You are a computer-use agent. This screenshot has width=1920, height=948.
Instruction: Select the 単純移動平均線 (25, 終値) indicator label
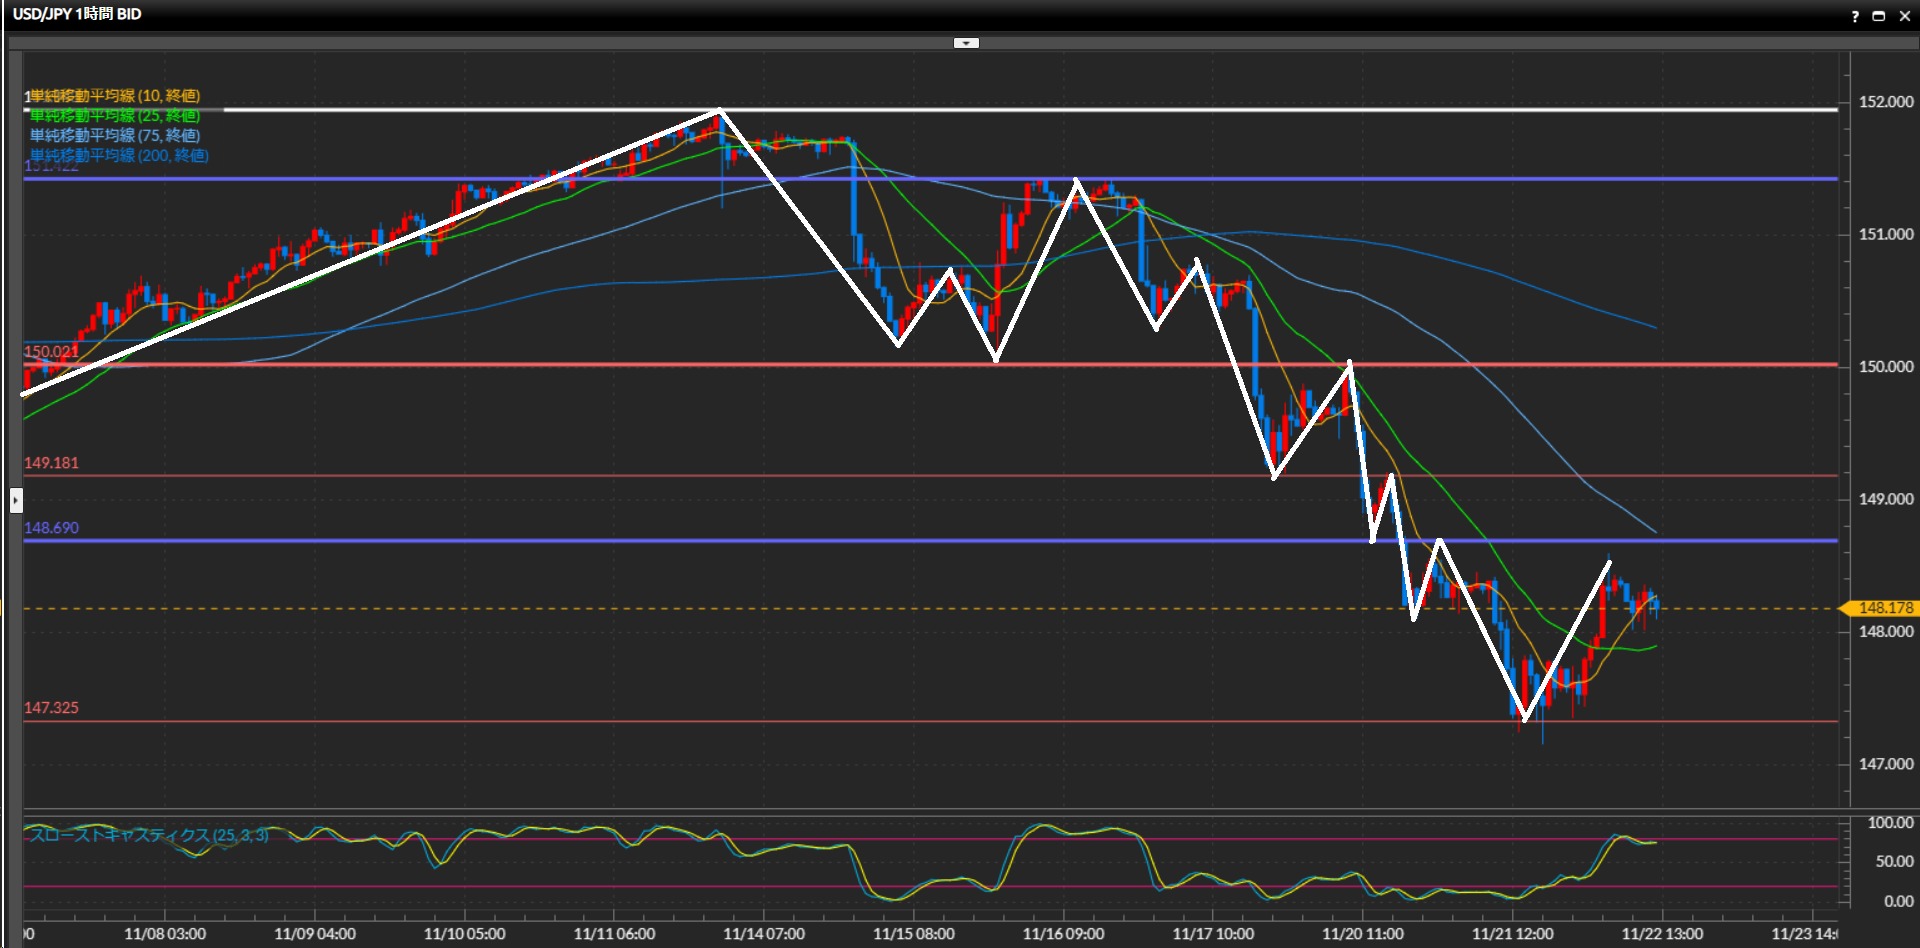coord(114,116)
